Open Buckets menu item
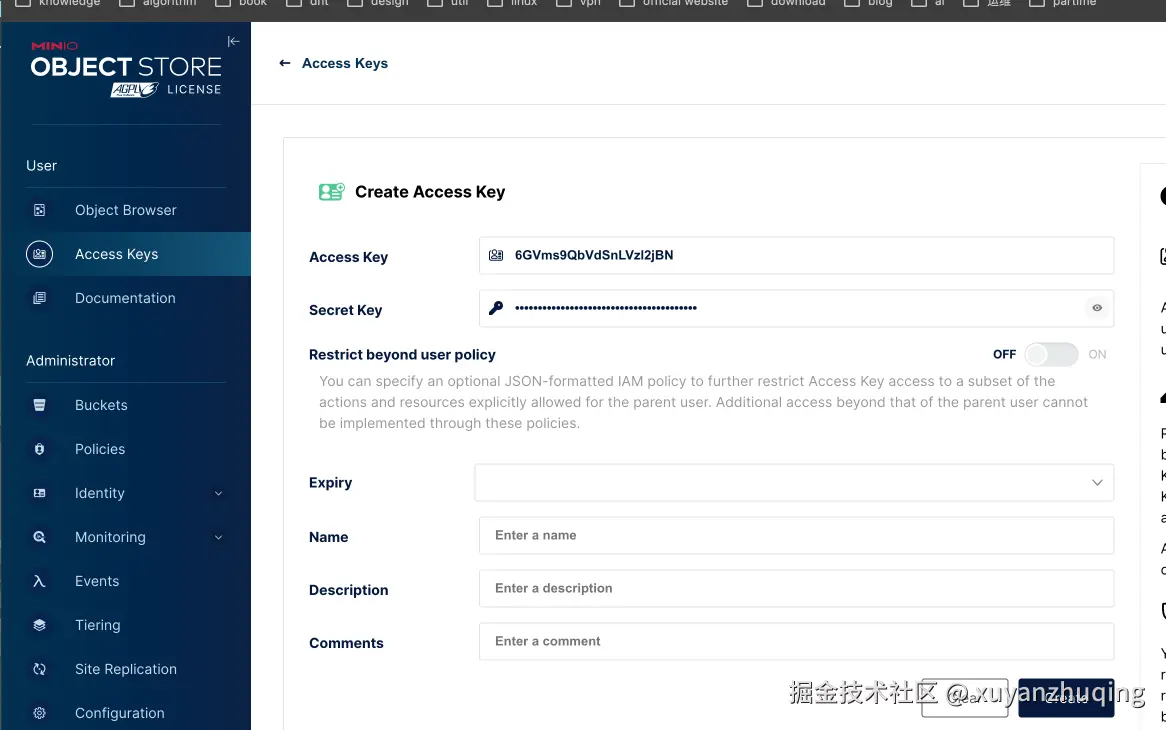Viewport: 1166px width, 730px height. tap(126, 405)
